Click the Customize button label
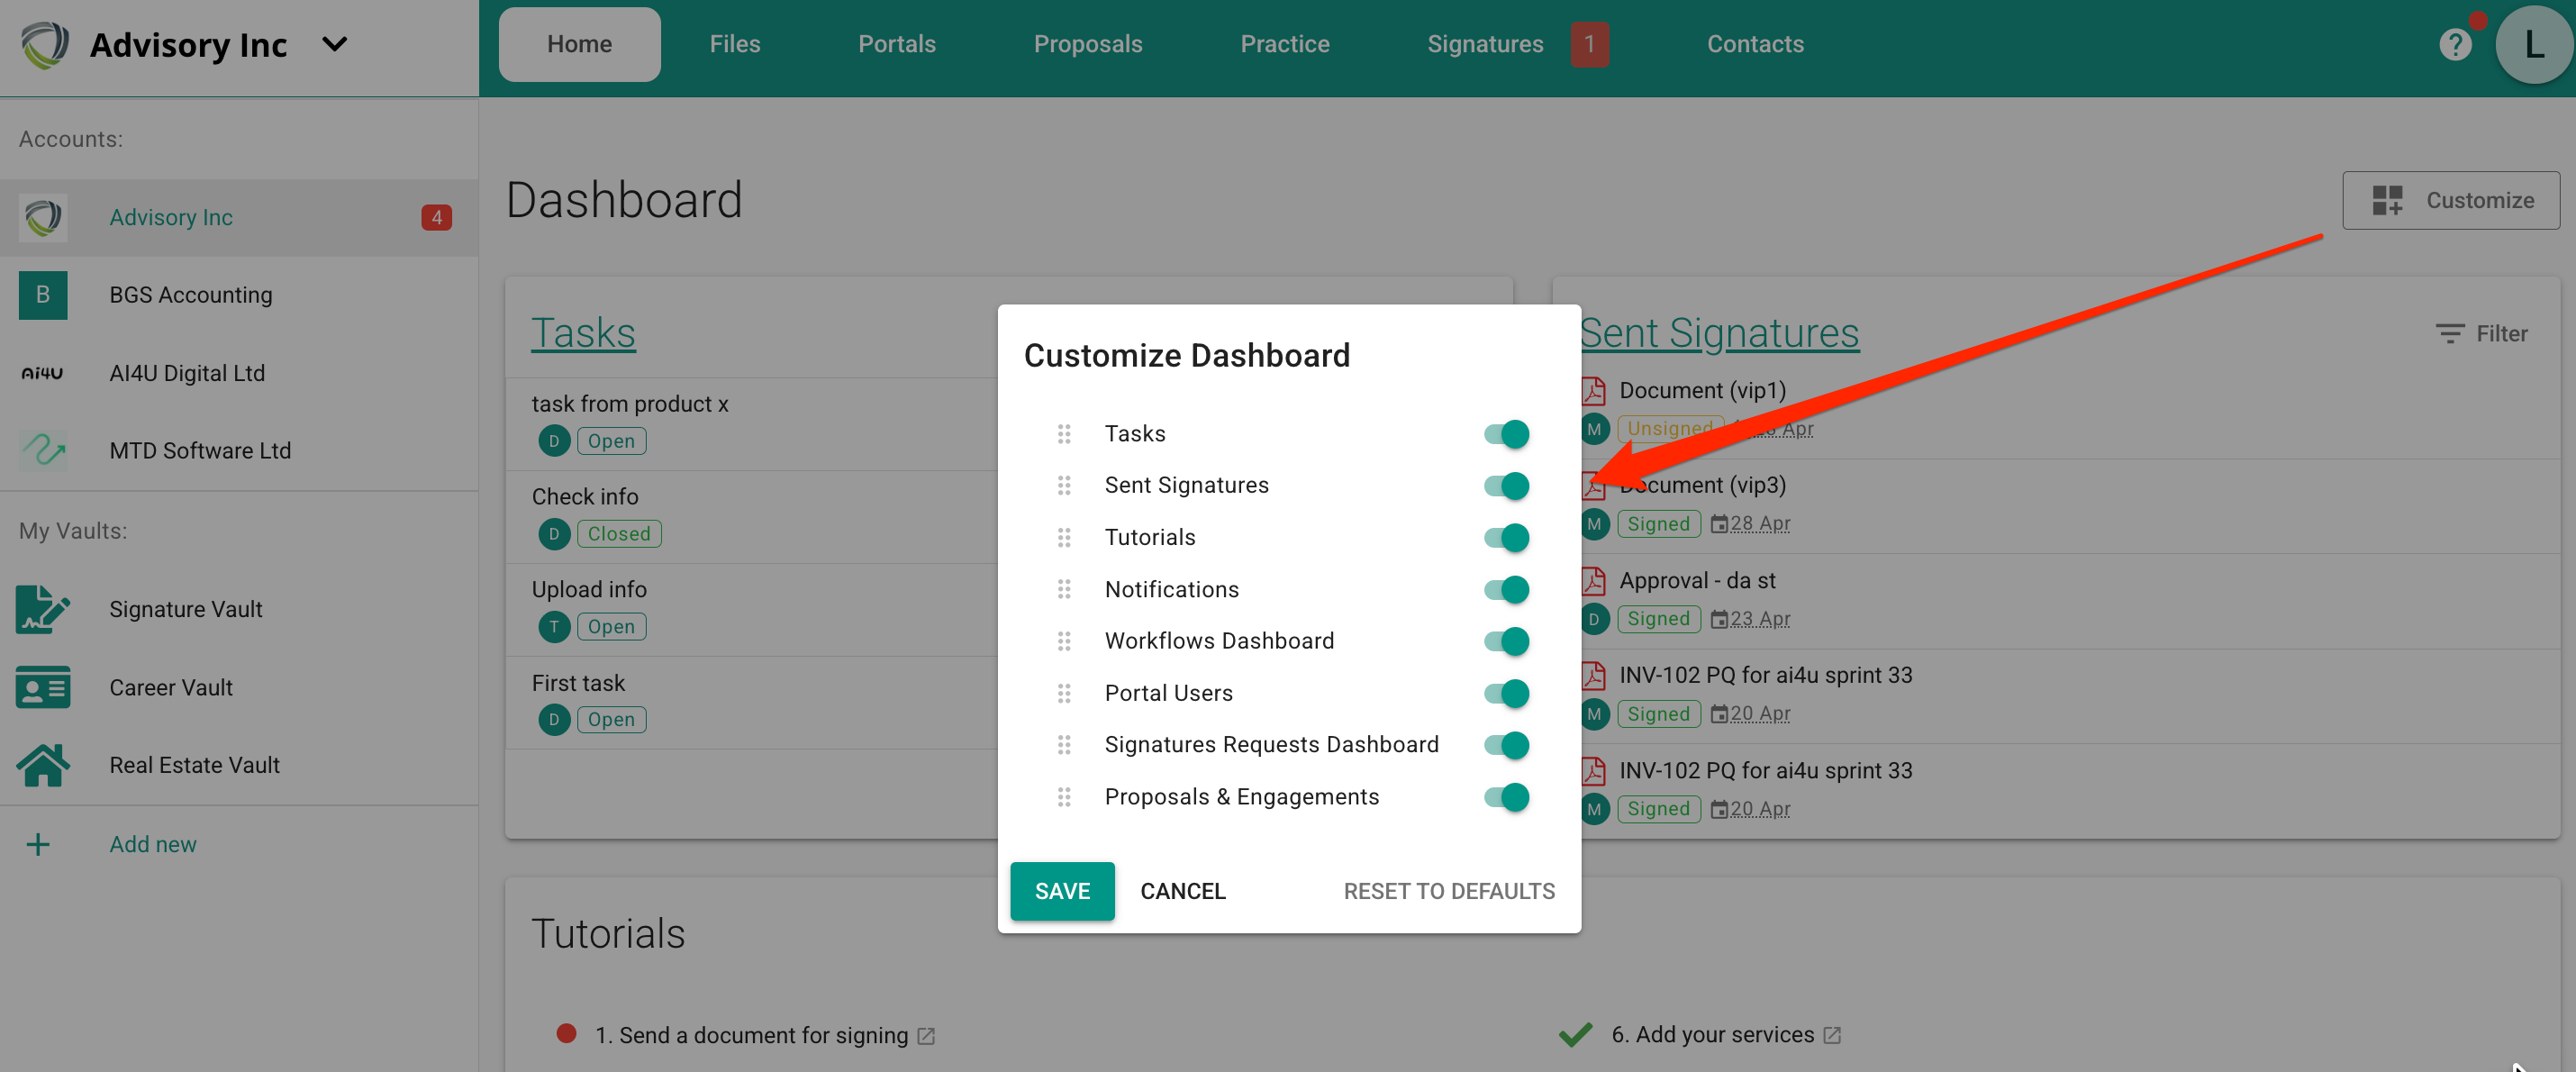Screen dimensions: 2576x1072 tap(2480, 200)
